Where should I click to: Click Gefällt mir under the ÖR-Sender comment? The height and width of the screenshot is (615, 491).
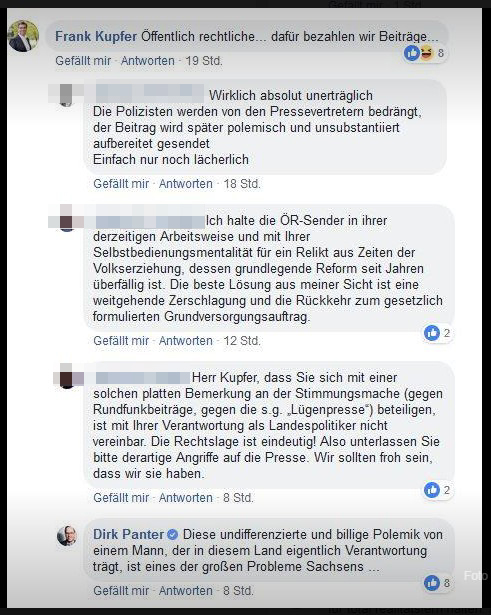click(x=121, y=340)
